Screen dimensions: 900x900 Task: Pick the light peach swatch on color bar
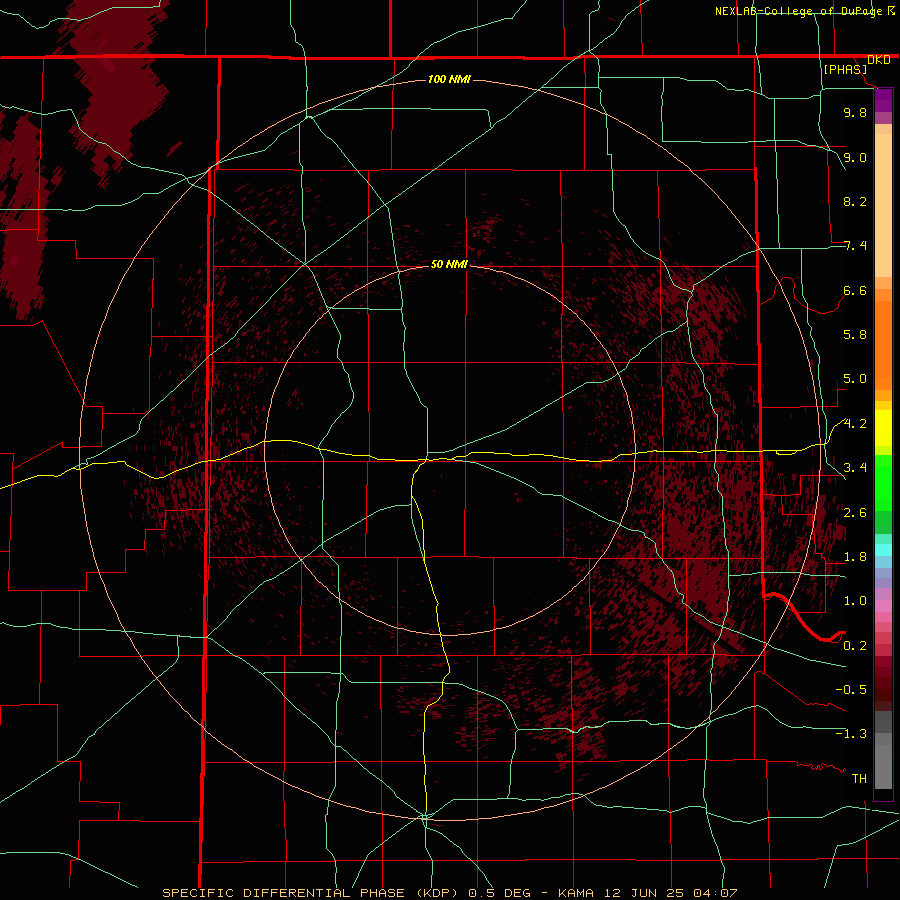pos(883,205)
